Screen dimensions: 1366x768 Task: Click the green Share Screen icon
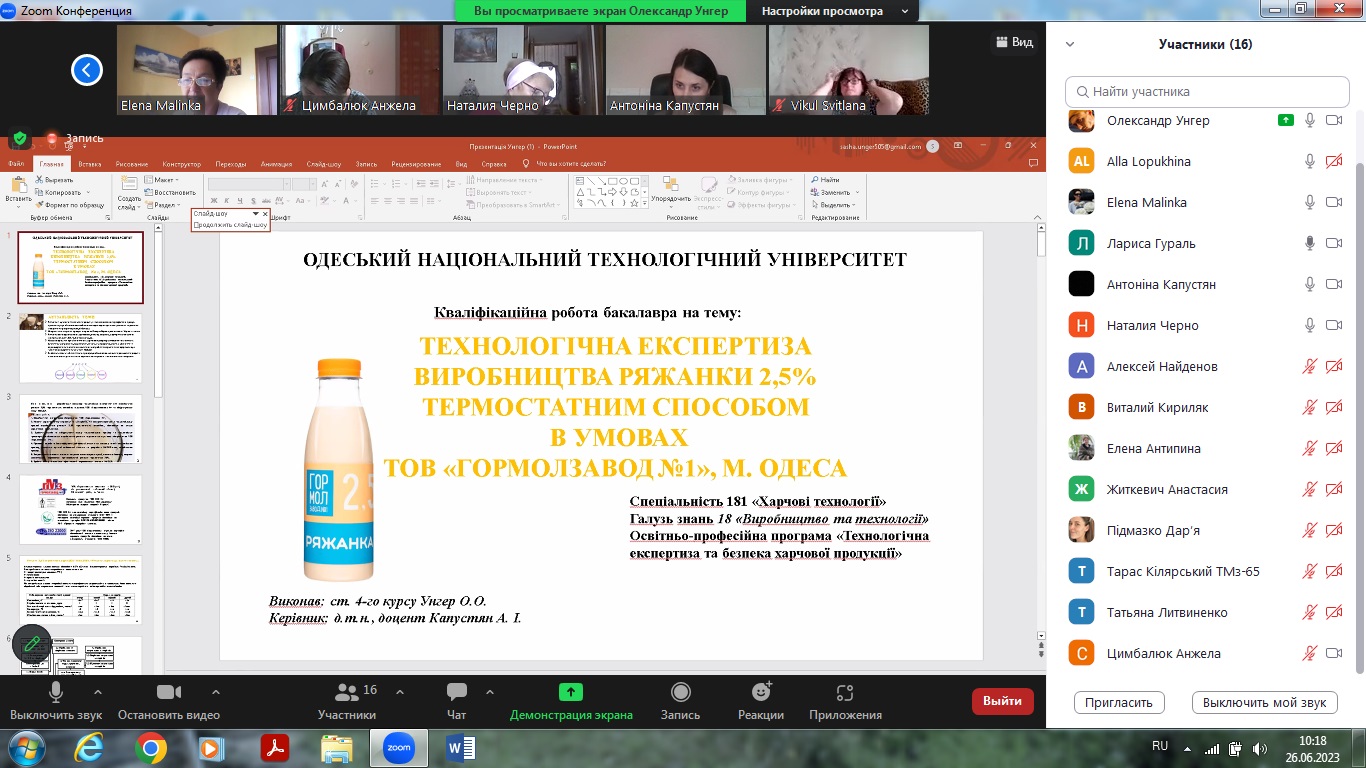tap(571, 692)
